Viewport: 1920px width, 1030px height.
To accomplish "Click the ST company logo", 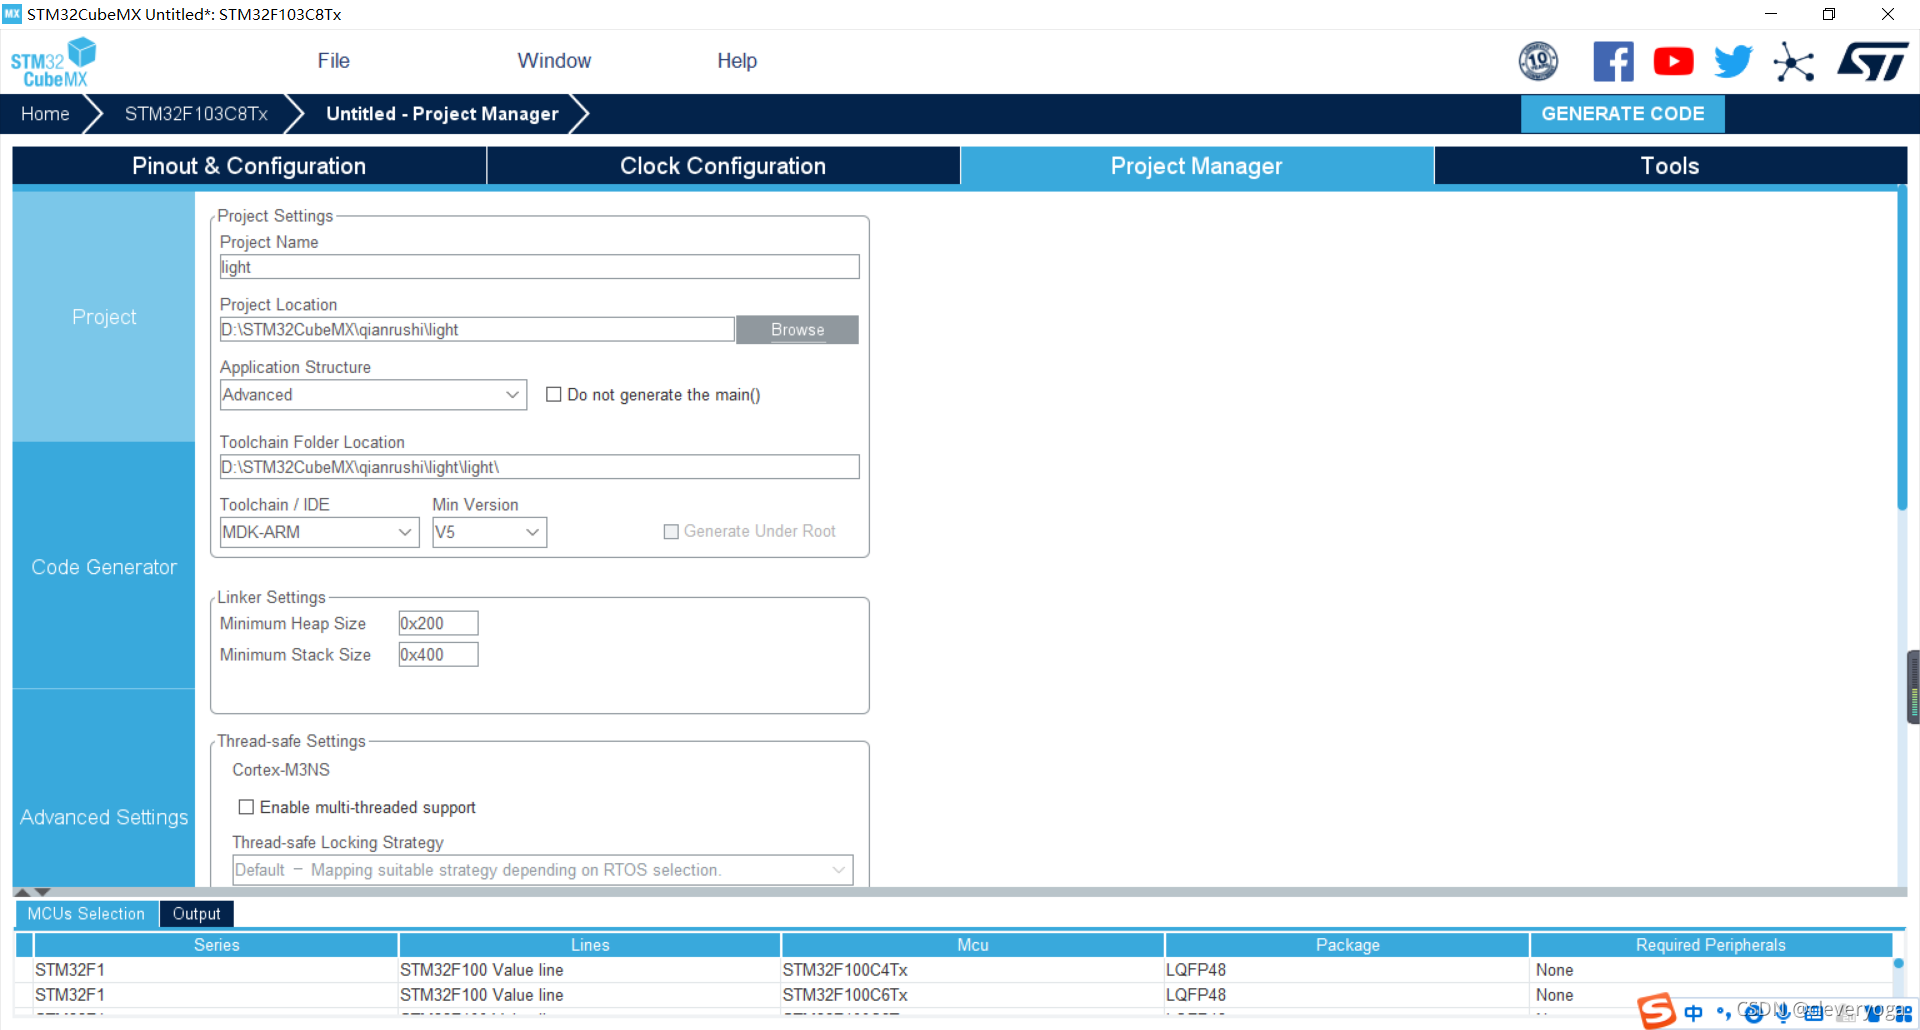I will (1872, 61).
